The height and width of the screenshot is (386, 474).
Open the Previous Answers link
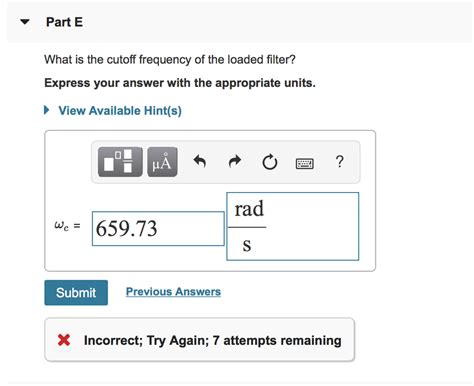coord(173,292)
